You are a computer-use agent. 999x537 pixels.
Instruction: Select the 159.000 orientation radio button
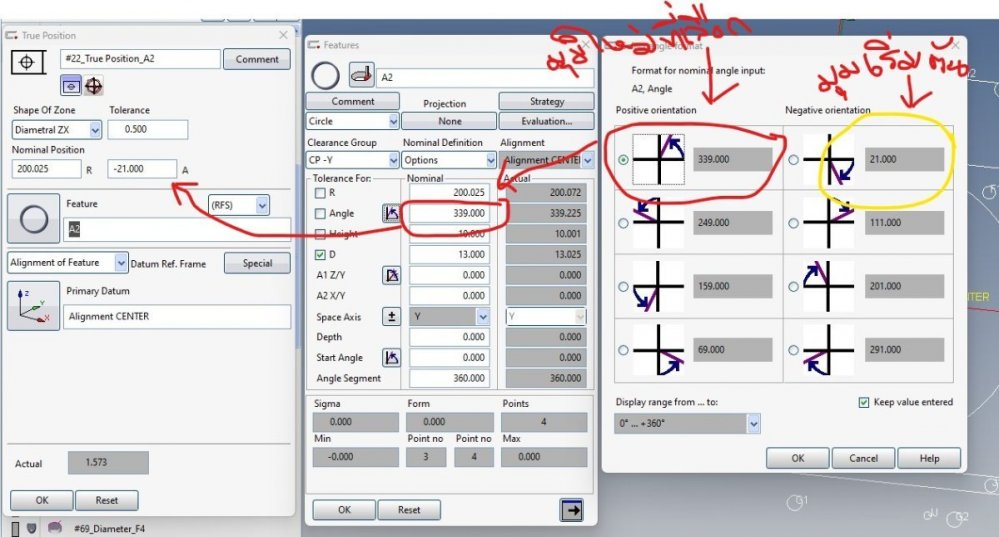click(623, 287)
